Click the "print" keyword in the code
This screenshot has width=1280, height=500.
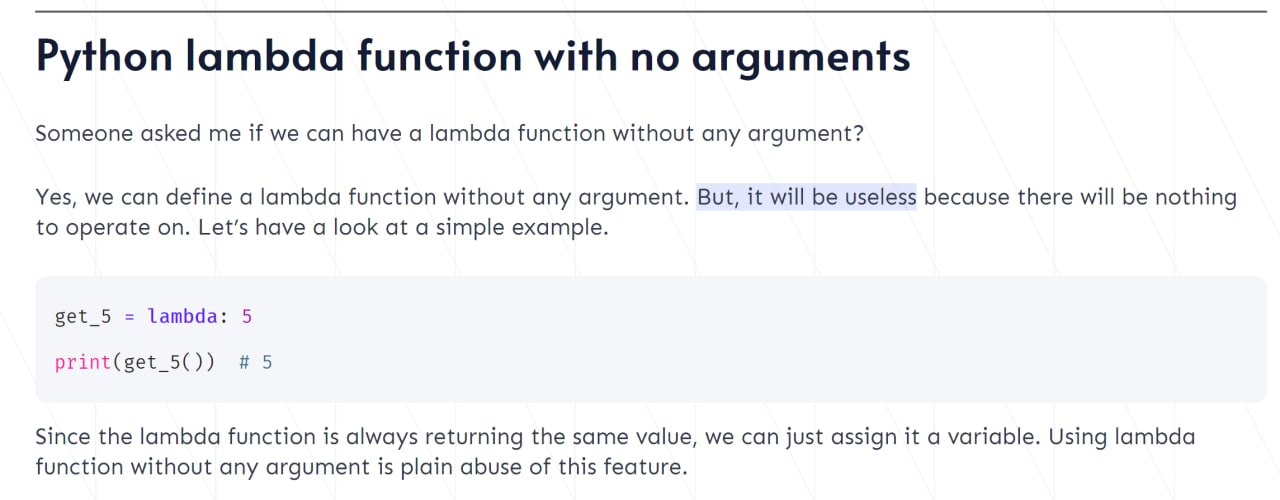coord(82,362)
